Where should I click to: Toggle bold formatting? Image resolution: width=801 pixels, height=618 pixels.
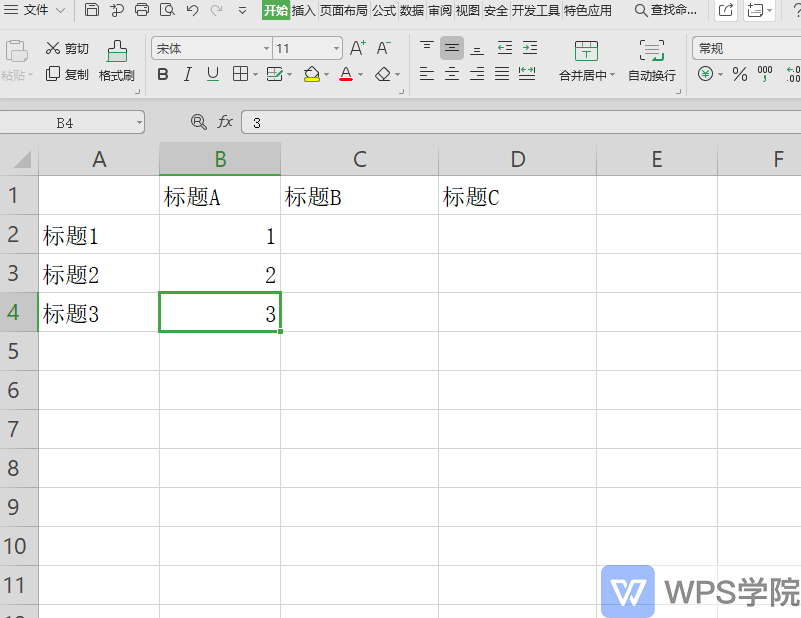pyautogui.click(x=163, y=75)
